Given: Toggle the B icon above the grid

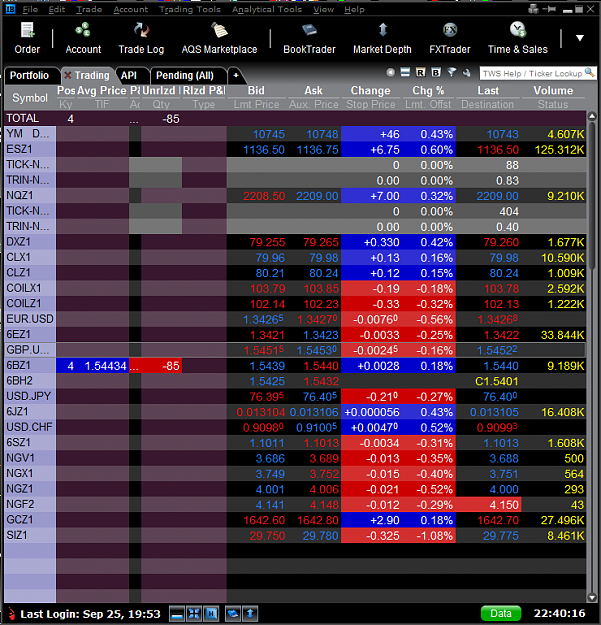Looking at the screenshot, I should tap(436, 73).
